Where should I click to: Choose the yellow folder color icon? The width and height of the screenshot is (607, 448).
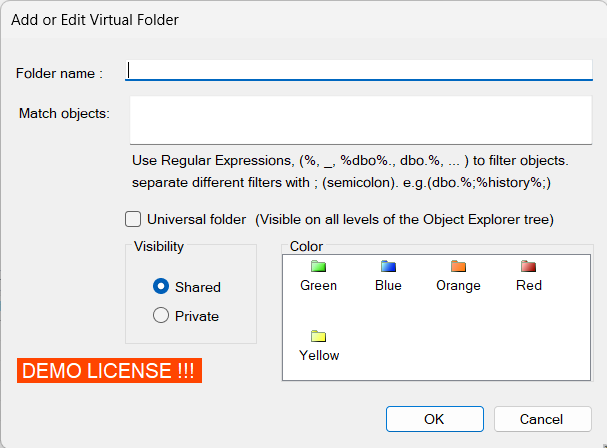[318, 336]
